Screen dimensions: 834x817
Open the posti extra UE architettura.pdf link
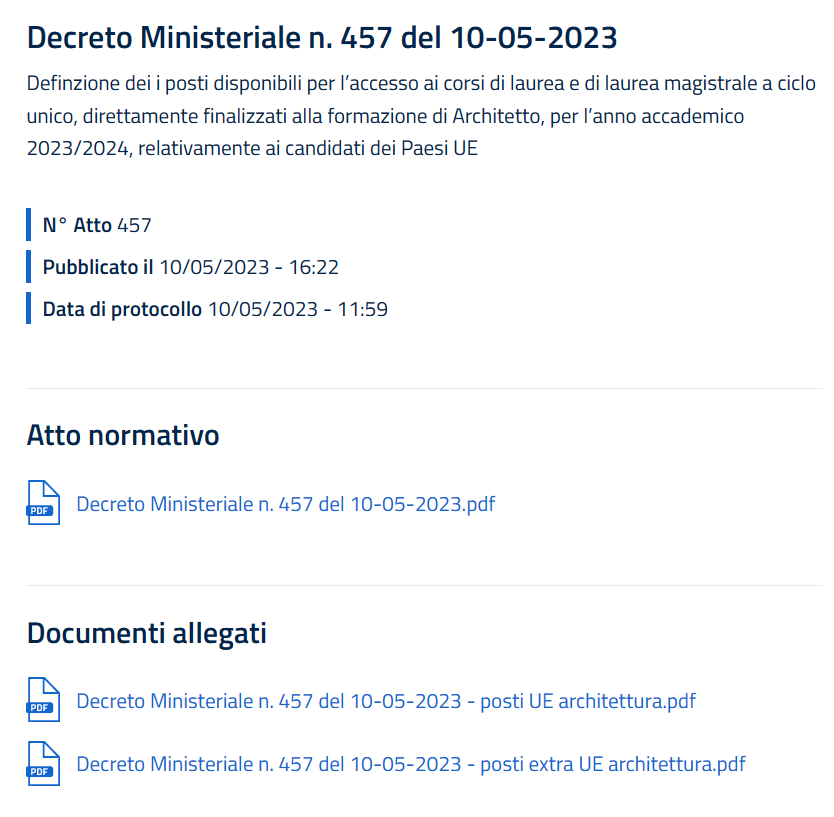pos(411,764)
